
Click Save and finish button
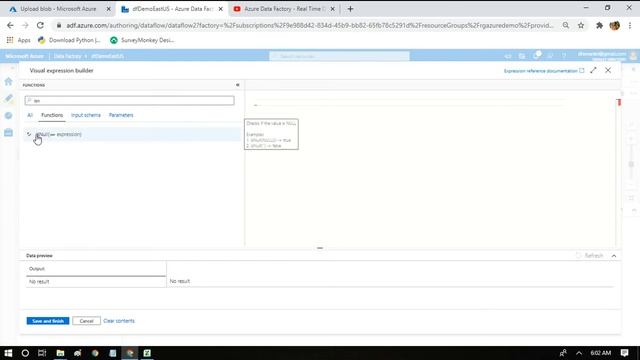tap(48, 321)
